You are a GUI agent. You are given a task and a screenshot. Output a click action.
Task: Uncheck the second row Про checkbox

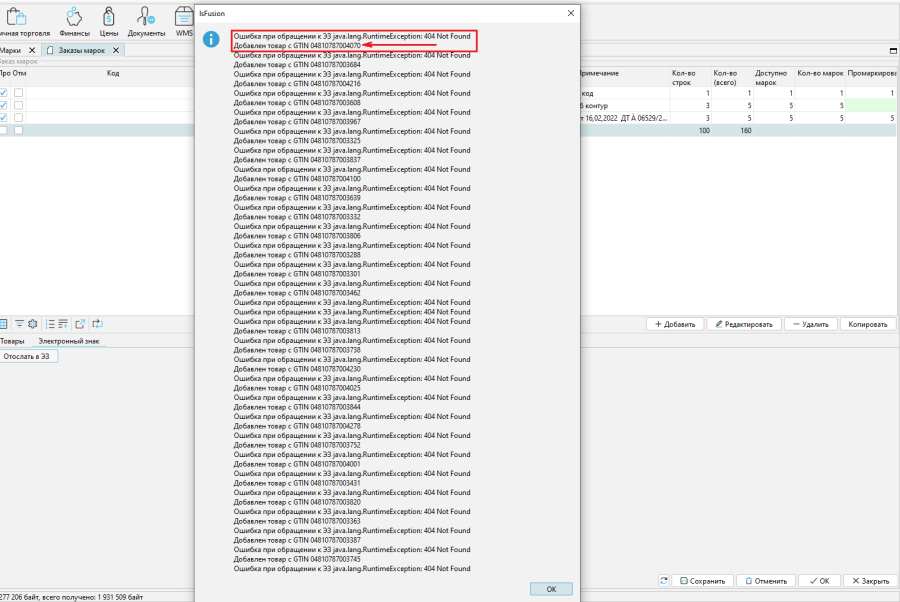[4, 105]
